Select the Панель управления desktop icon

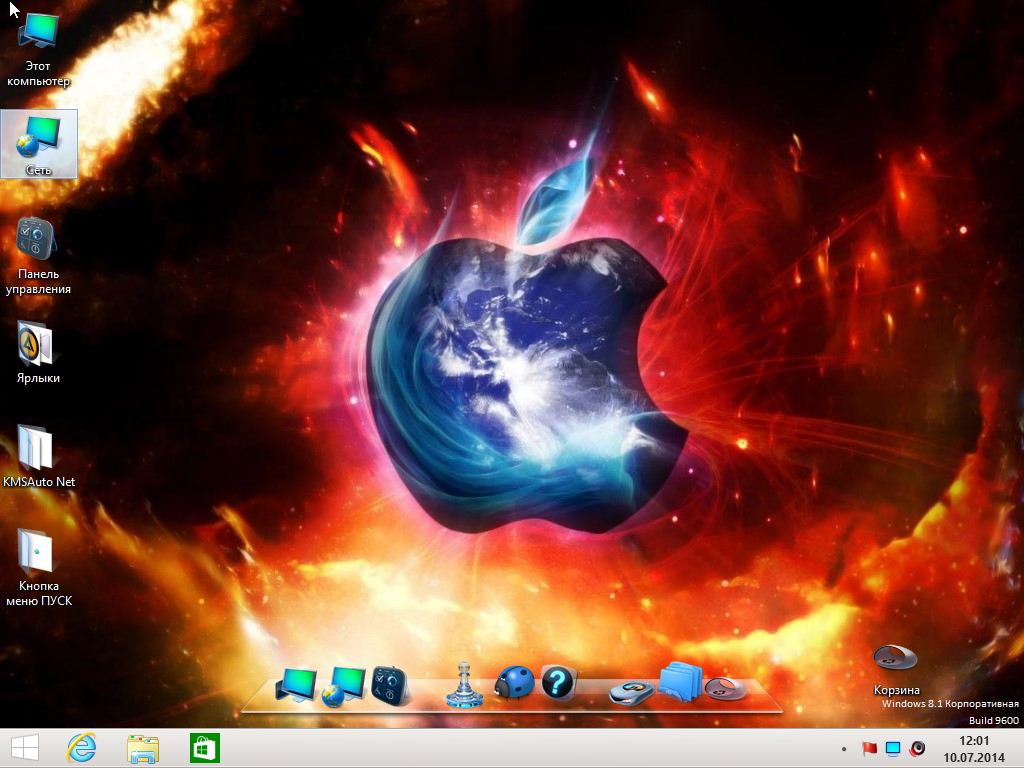(38, 256)
